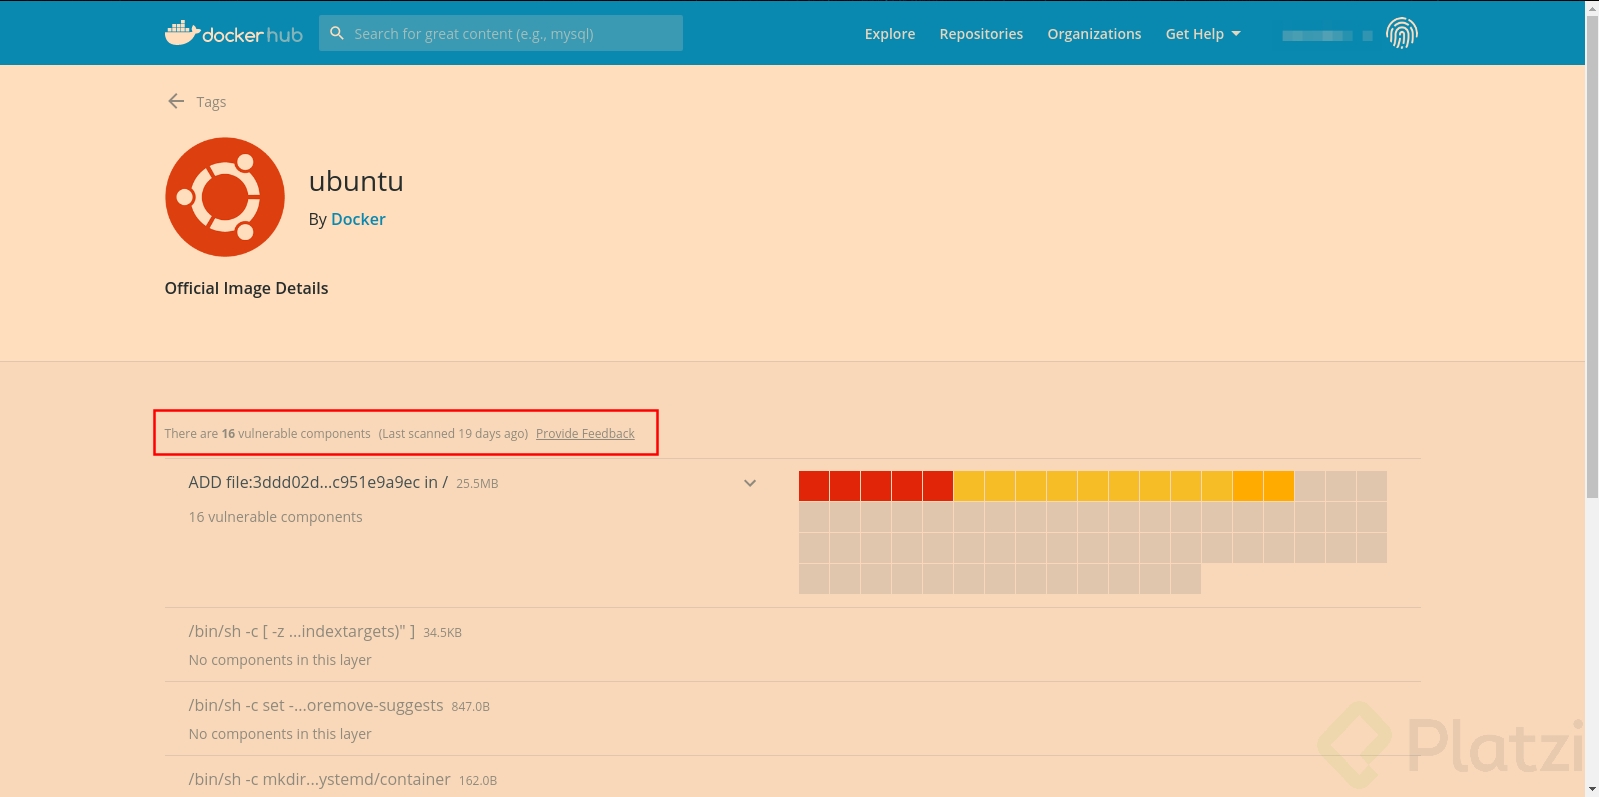Click the 25.5MB layer size

point(477,484)
